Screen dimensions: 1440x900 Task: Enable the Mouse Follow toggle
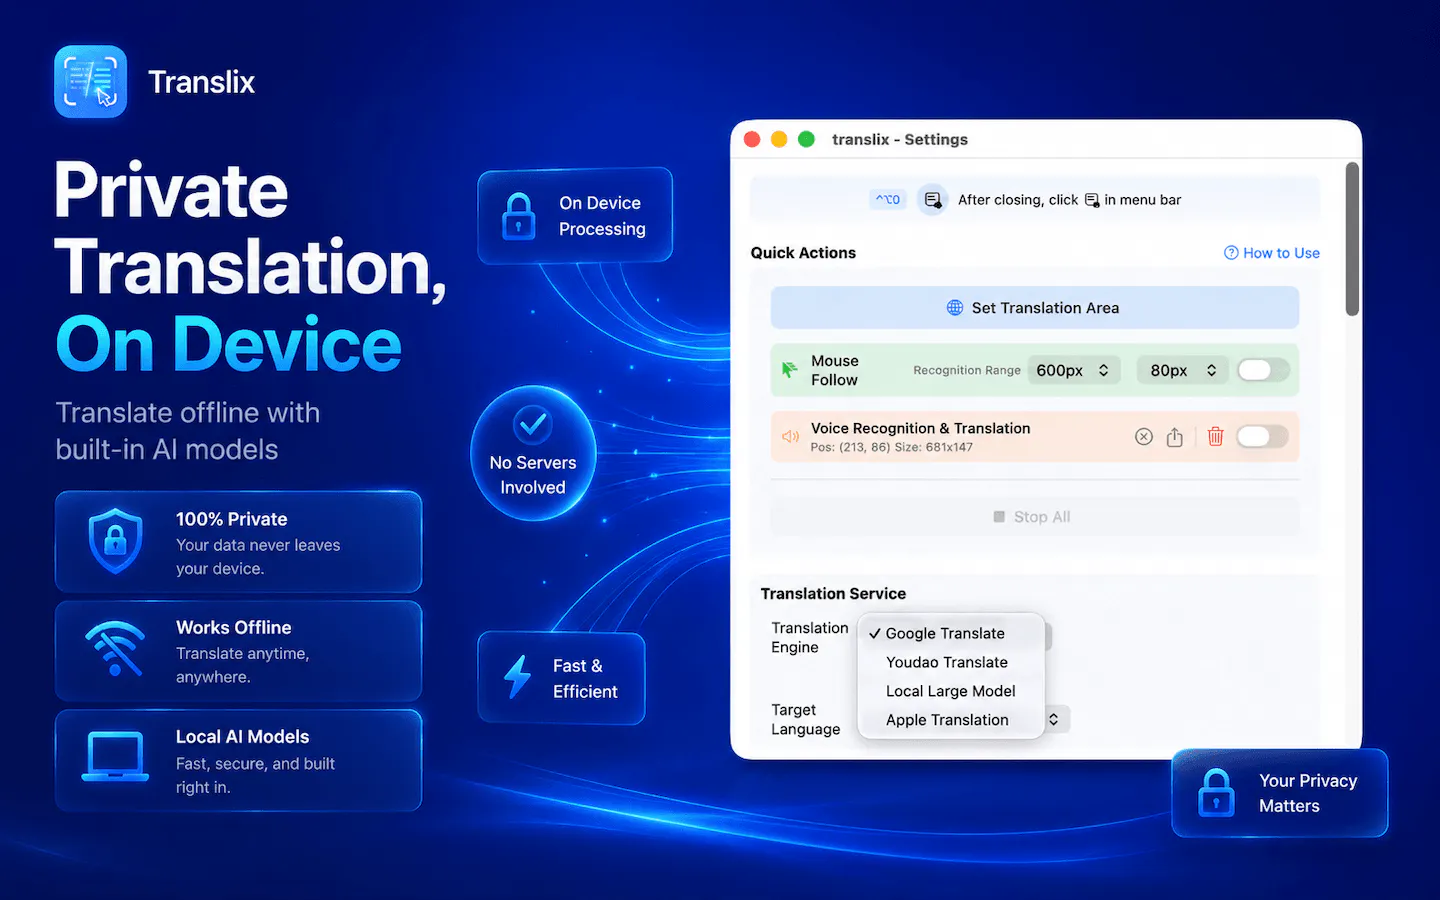[x=1263, y=370]
